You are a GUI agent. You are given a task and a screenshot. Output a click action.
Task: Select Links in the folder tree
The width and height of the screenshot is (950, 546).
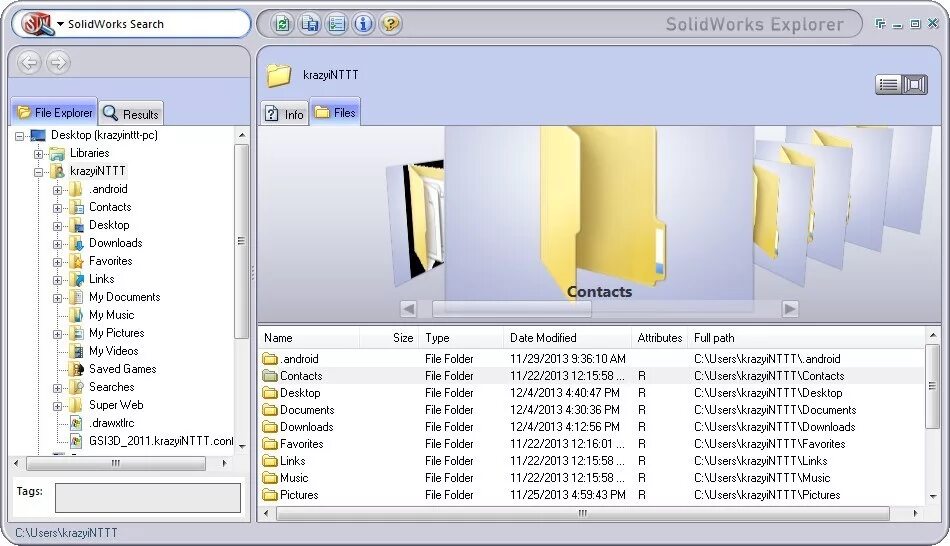[x=101, y=279]
